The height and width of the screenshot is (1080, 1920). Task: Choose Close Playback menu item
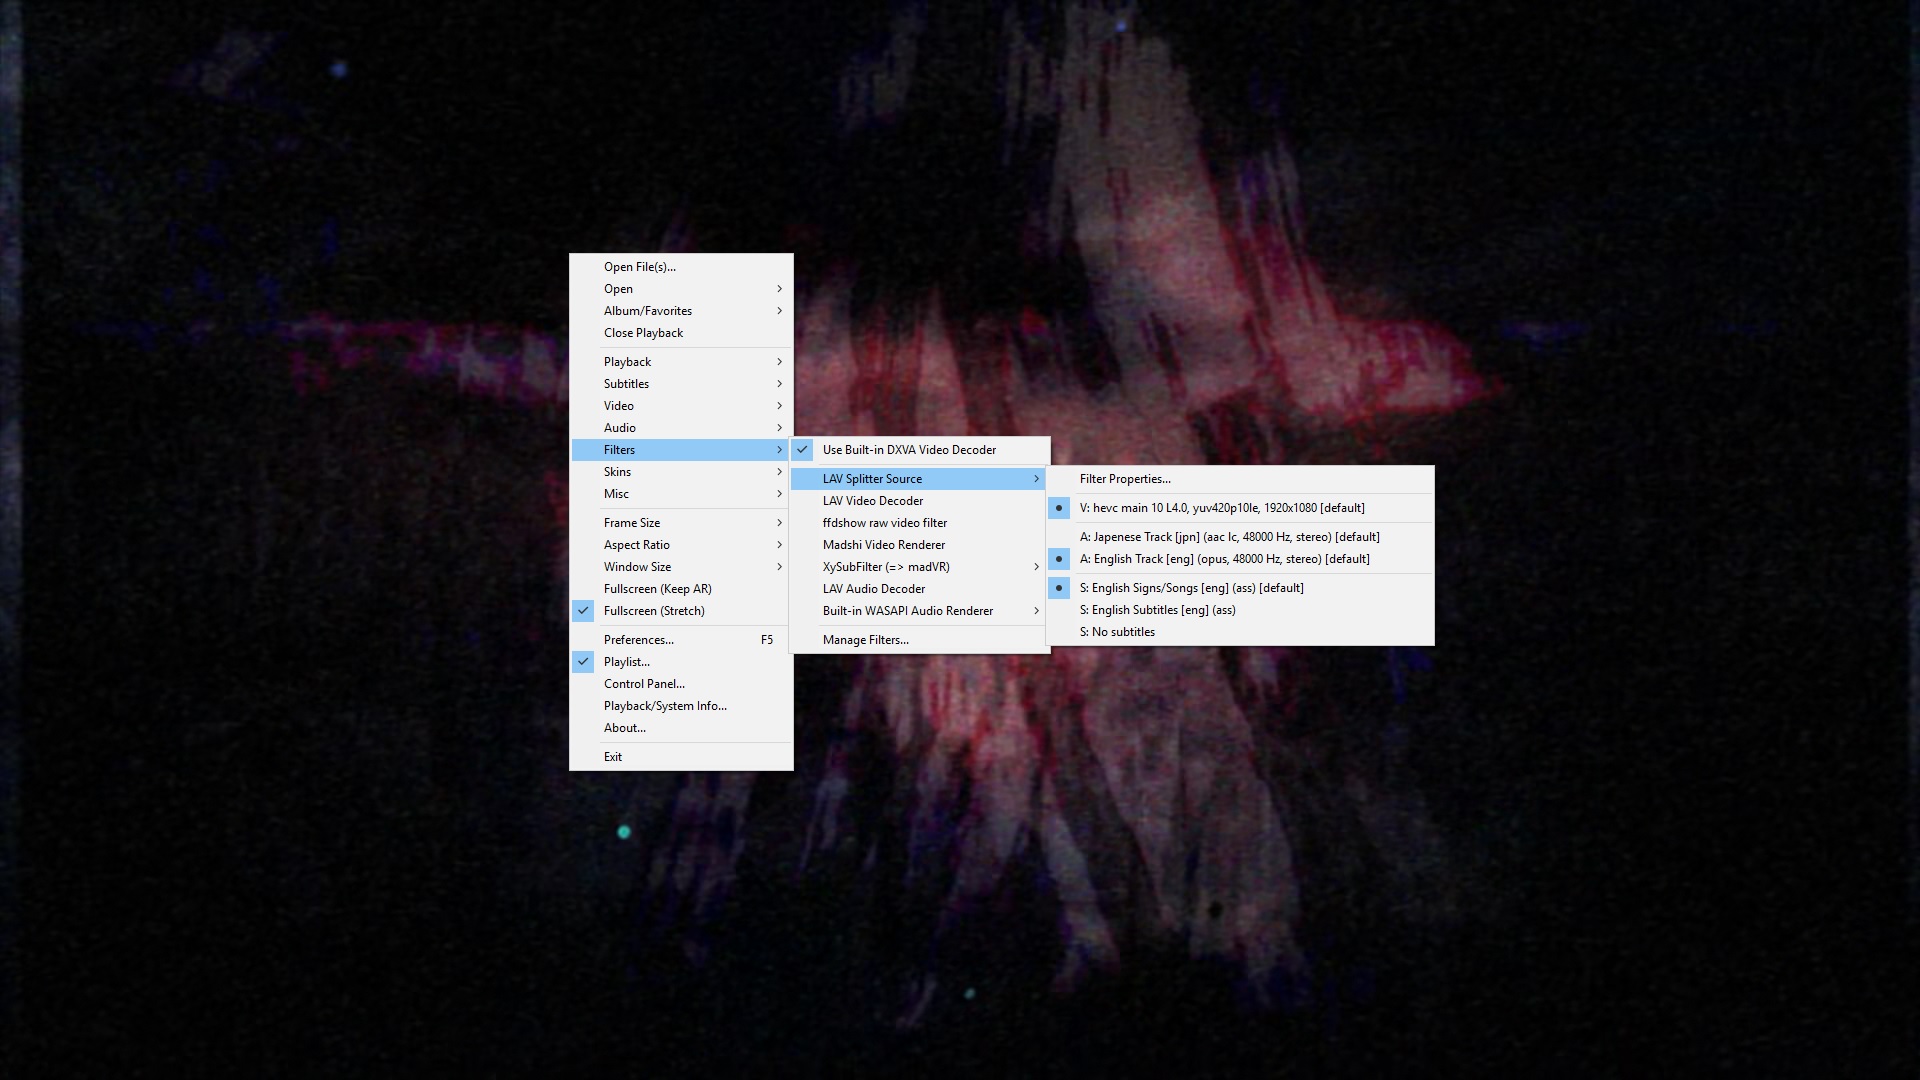643,333
